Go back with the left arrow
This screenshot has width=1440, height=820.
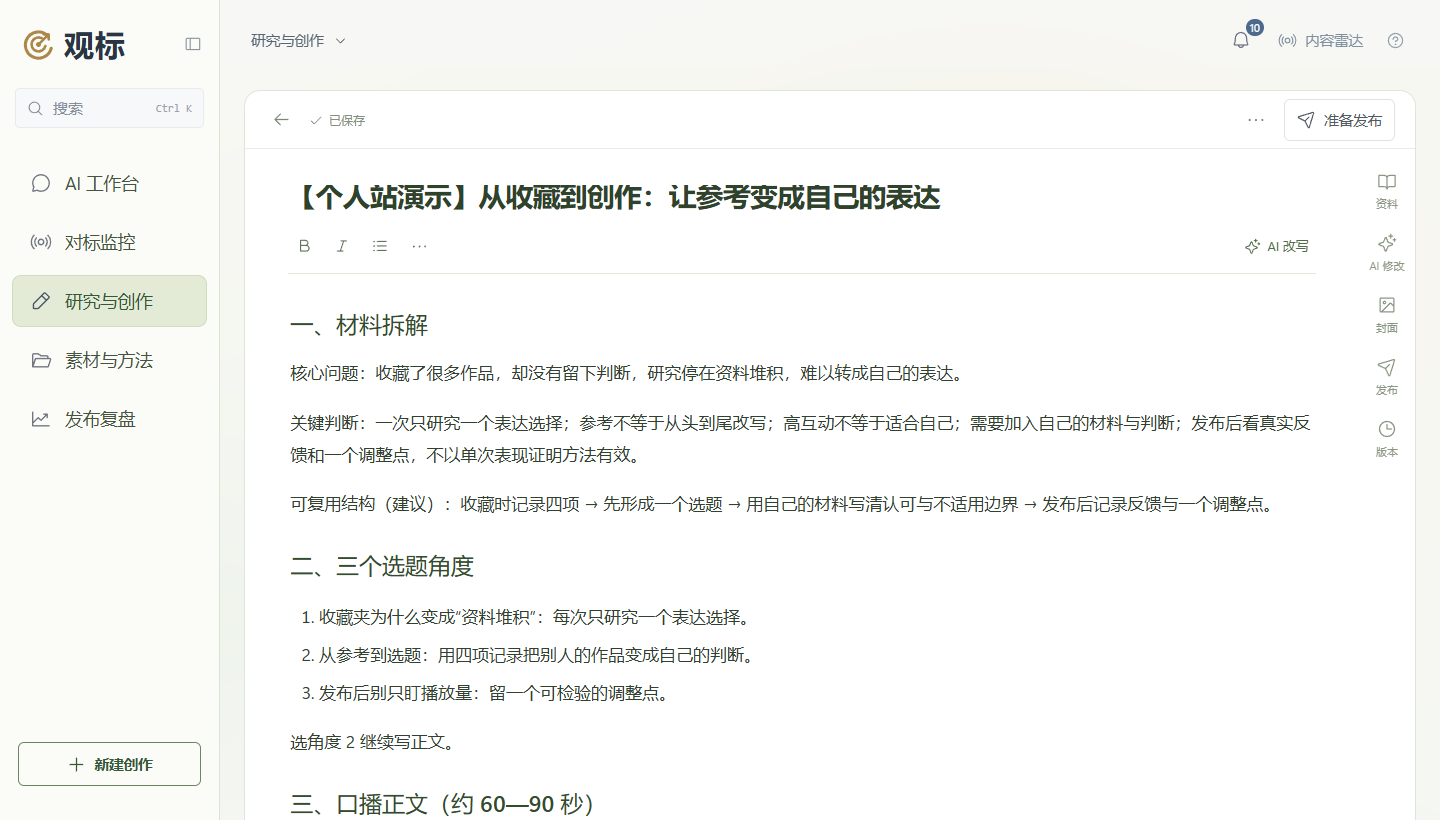tap(281, 120)
